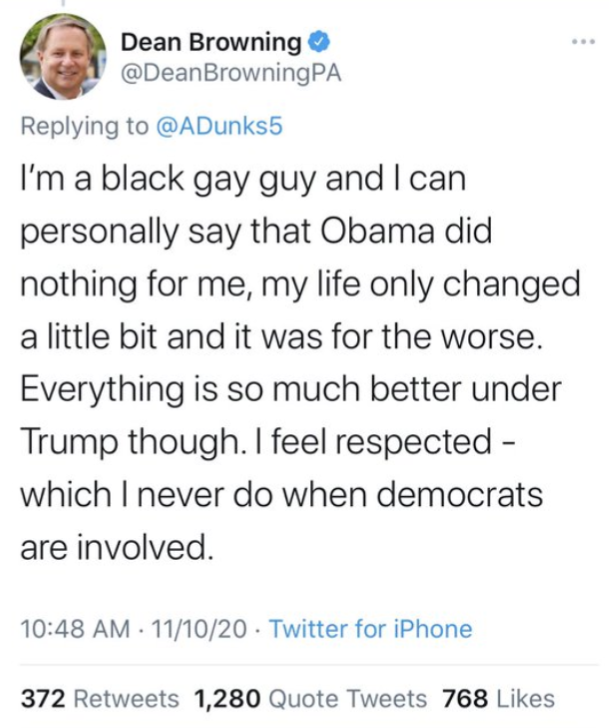The image size is (609, 728).
Task: Click the tweet's final line "are involved."
Action: [x=117, y=547]
